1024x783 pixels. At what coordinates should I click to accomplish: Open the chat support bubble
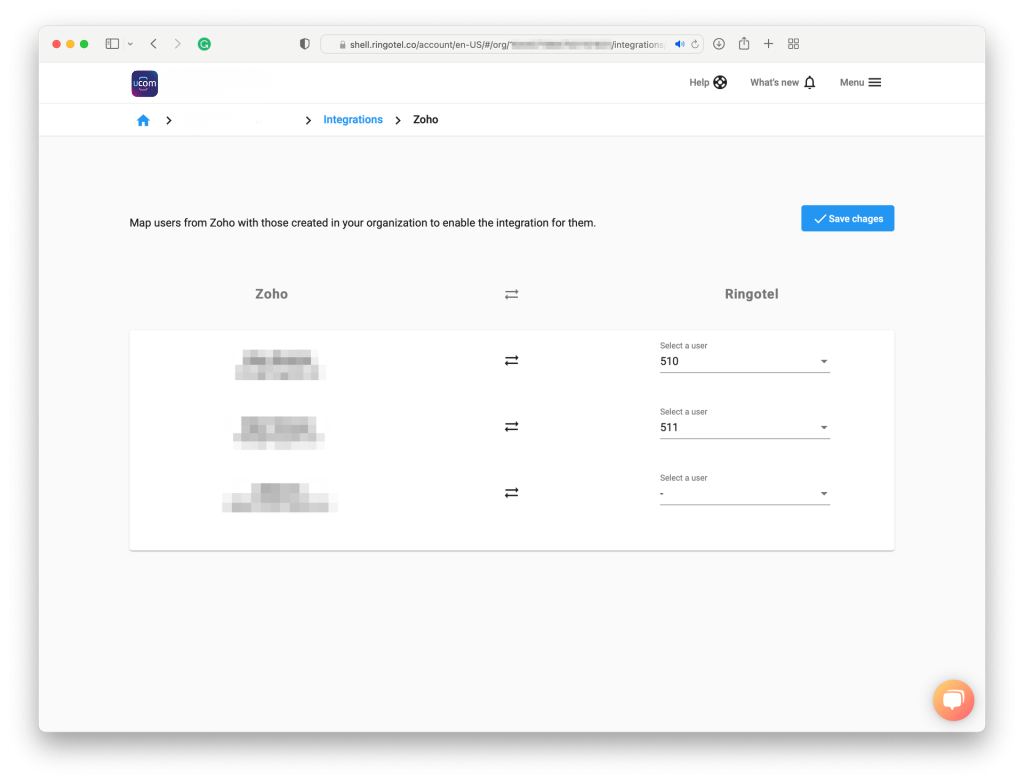coord(952,700)
